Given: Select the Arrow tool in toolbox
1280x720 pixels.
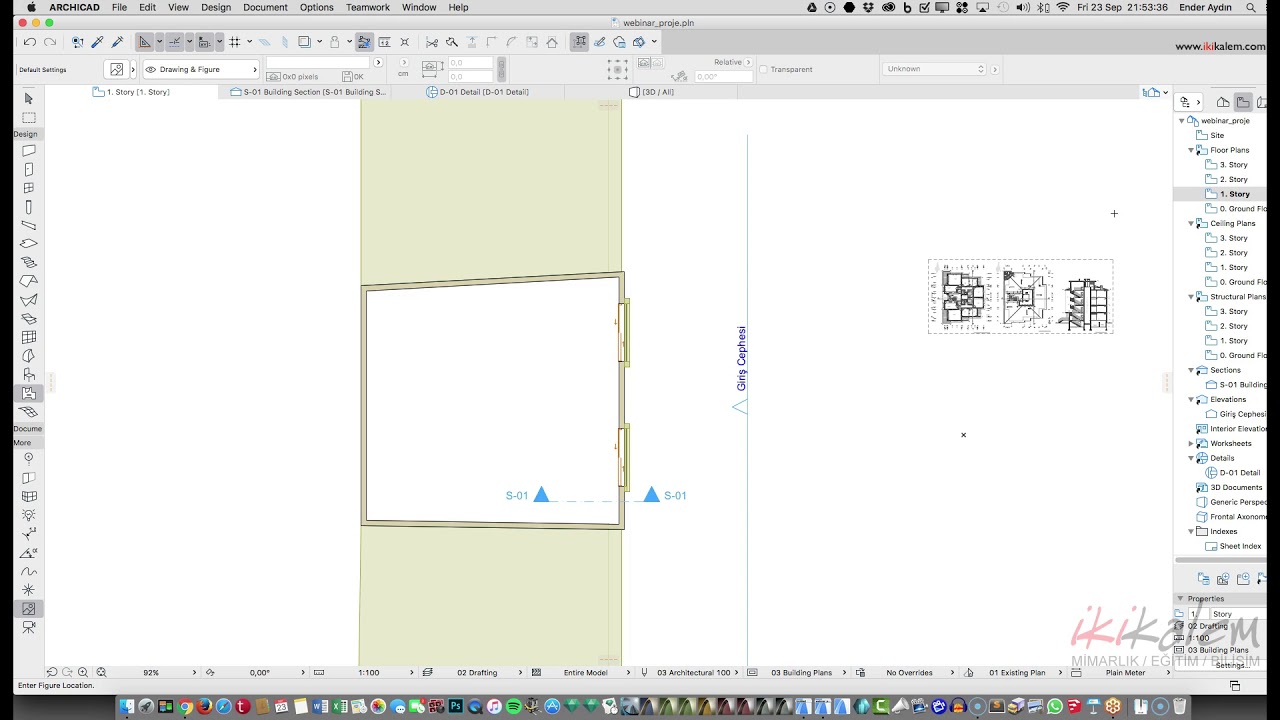Looking at the screenshot, I should tap(28, 98).
